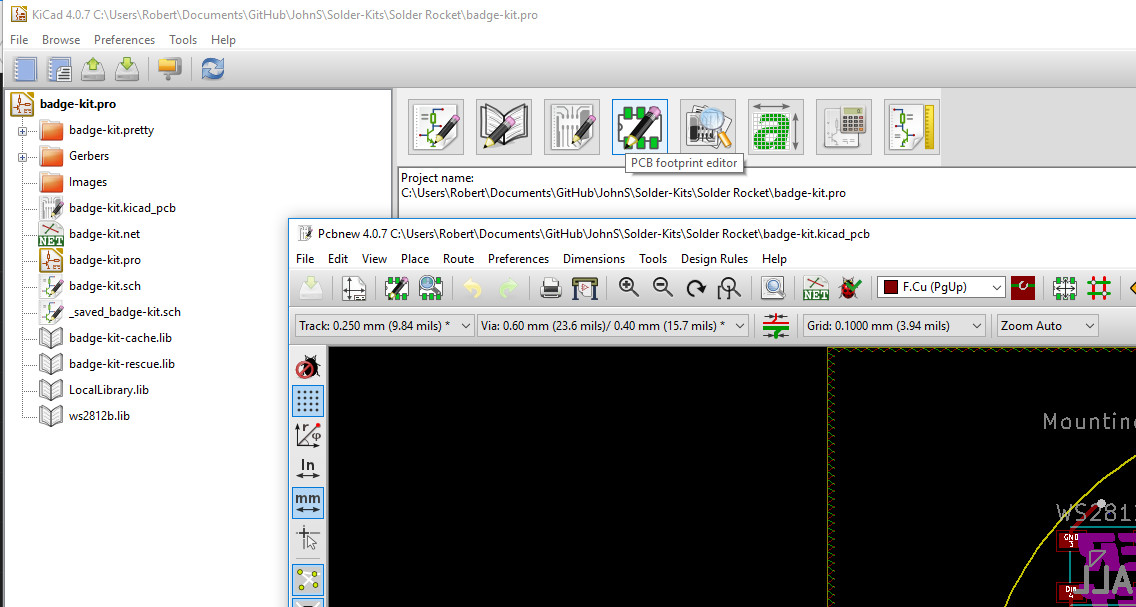The height and width of the screenshot is (607, 1136).
Task: Open Via size dropdown
Action: 613,326
